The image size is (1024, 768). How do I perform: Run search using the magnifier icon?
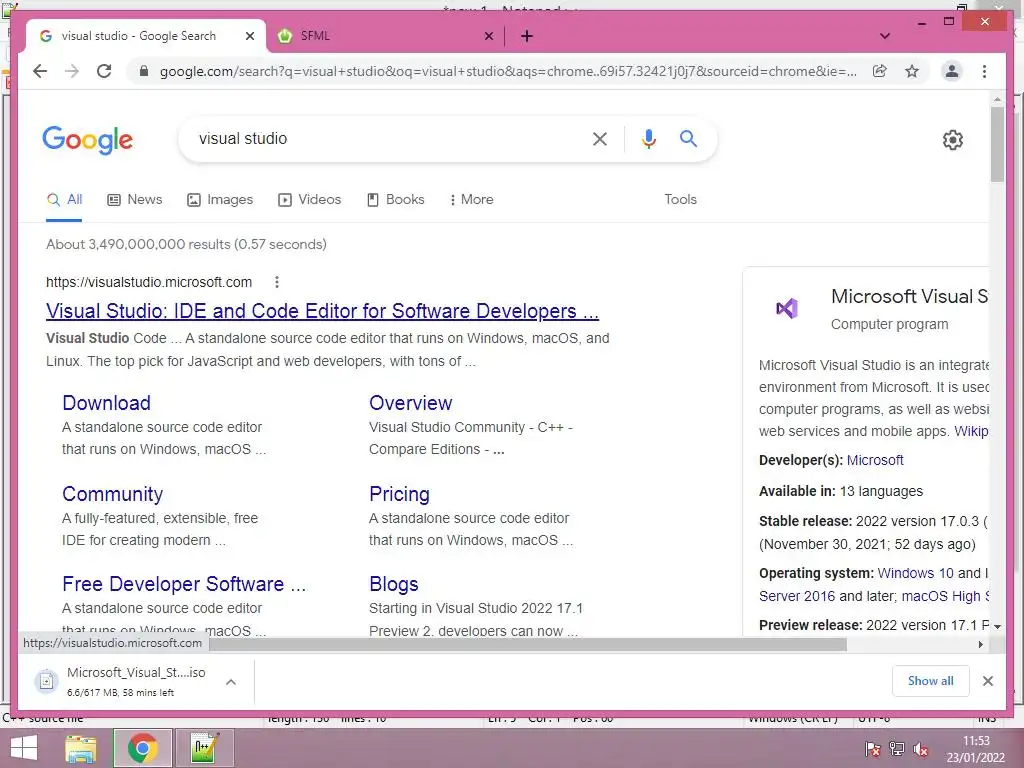pos(688,138)
